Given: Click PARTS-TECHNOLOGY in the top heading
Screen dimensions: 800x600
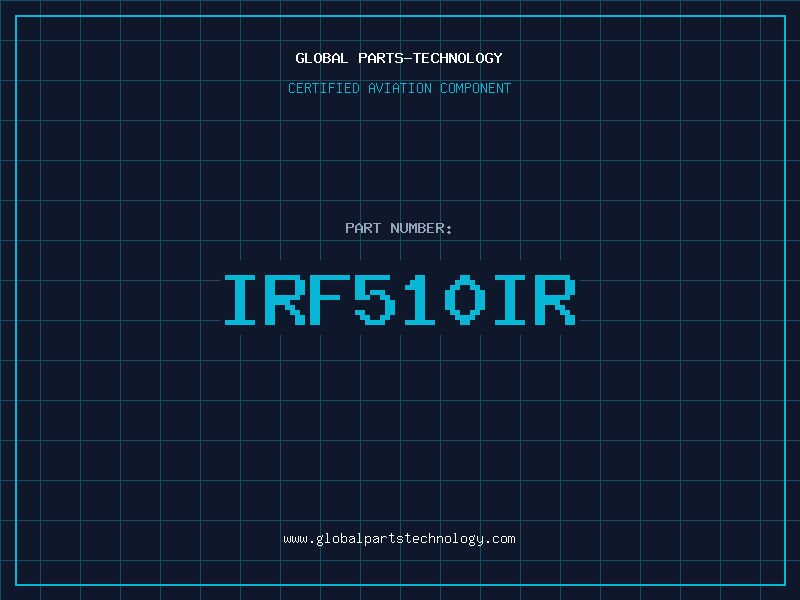Looking at the screenshot, I should pos(430,58).
